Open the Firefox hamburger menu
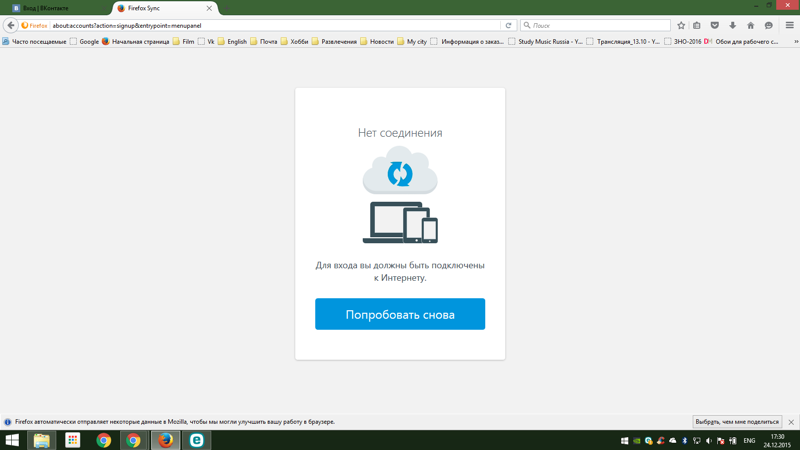800x450 pixels. pos(789,25)
